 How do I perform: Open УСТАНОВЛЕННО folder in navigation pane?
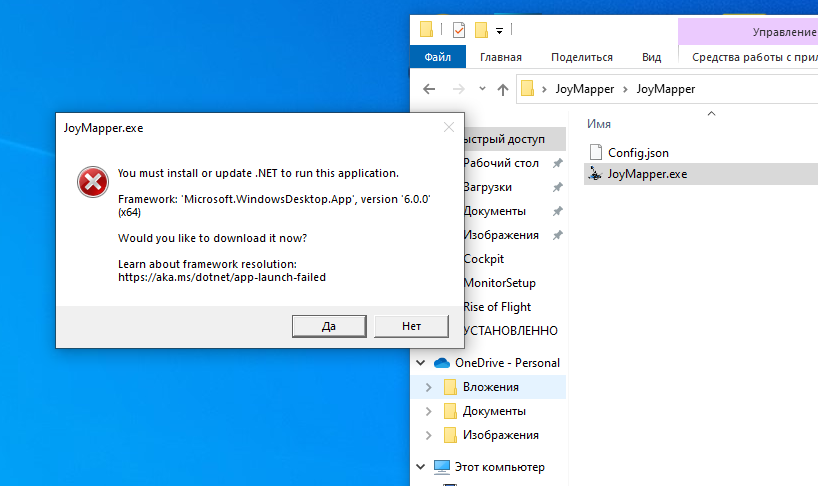tap(511, 331)
